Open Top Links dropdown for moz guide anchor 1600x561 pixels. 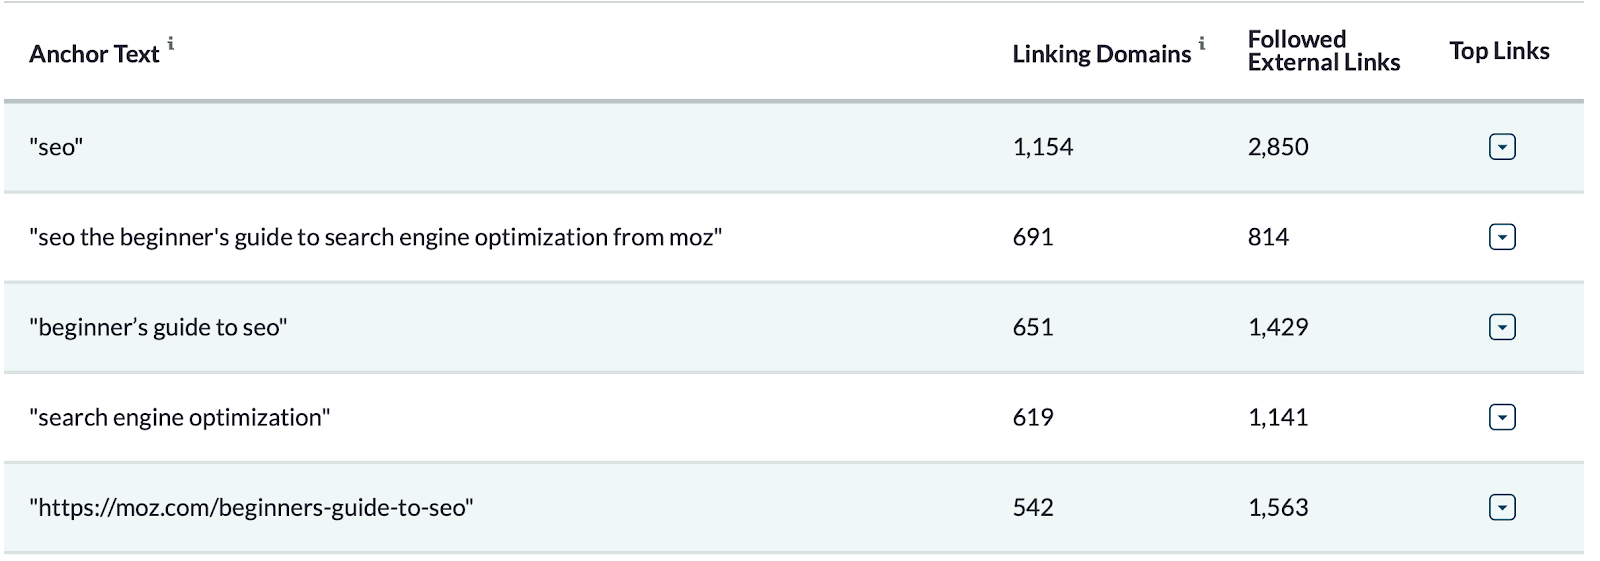1502,237
